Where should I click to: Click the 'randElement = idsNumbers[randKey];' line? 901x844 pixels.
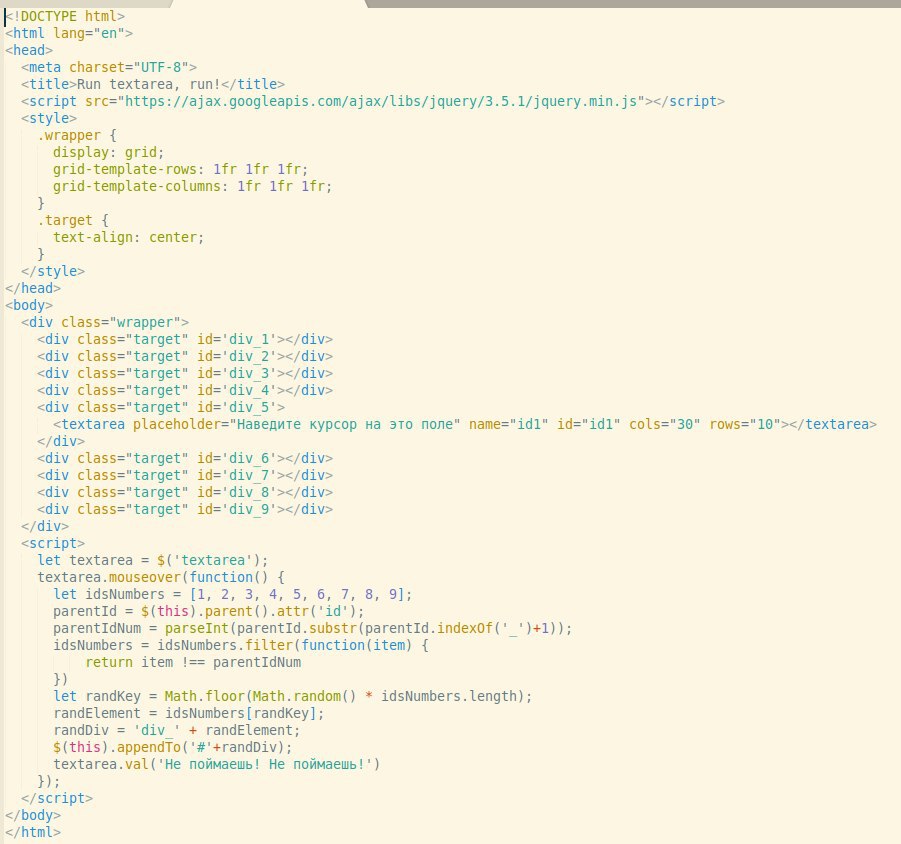click(x=188, y=714)
